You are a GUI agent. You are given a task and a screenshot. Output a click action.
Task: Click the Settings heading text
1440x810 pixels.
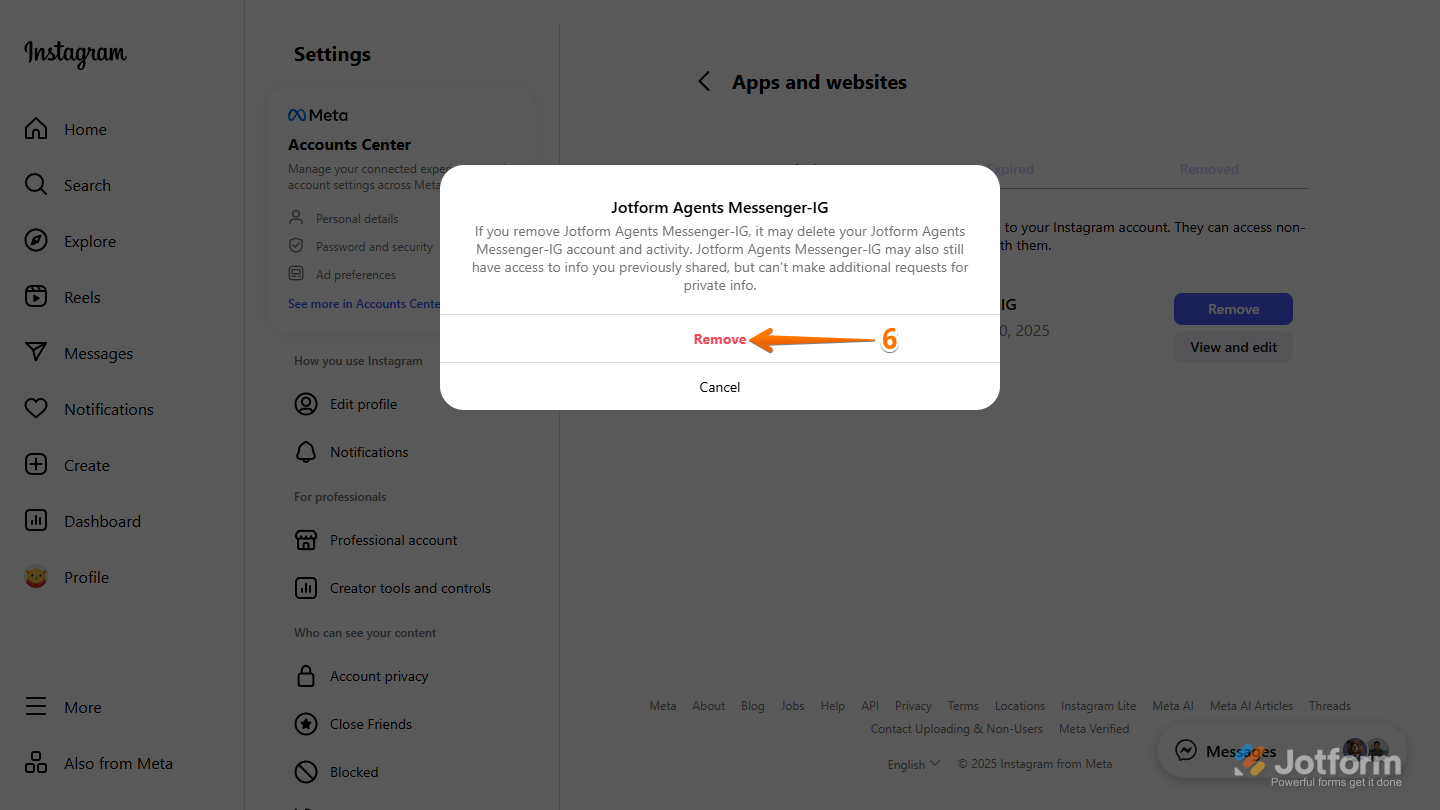click(x=332, y=54)
